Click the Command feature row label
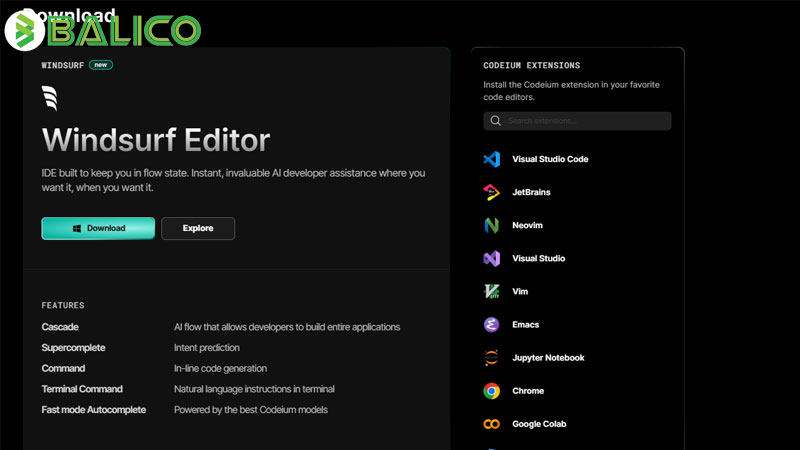Screen dimensions: 800x450 click(63, 368)
